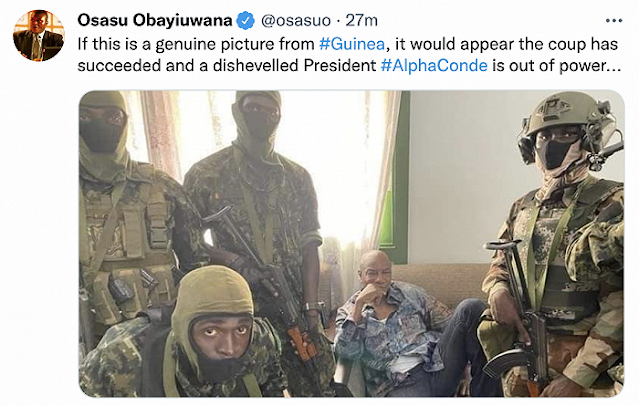The image size is (639, 406).
Task: Open Osasu Obayiuwana's profile avatar
Action: pos(39,35)
